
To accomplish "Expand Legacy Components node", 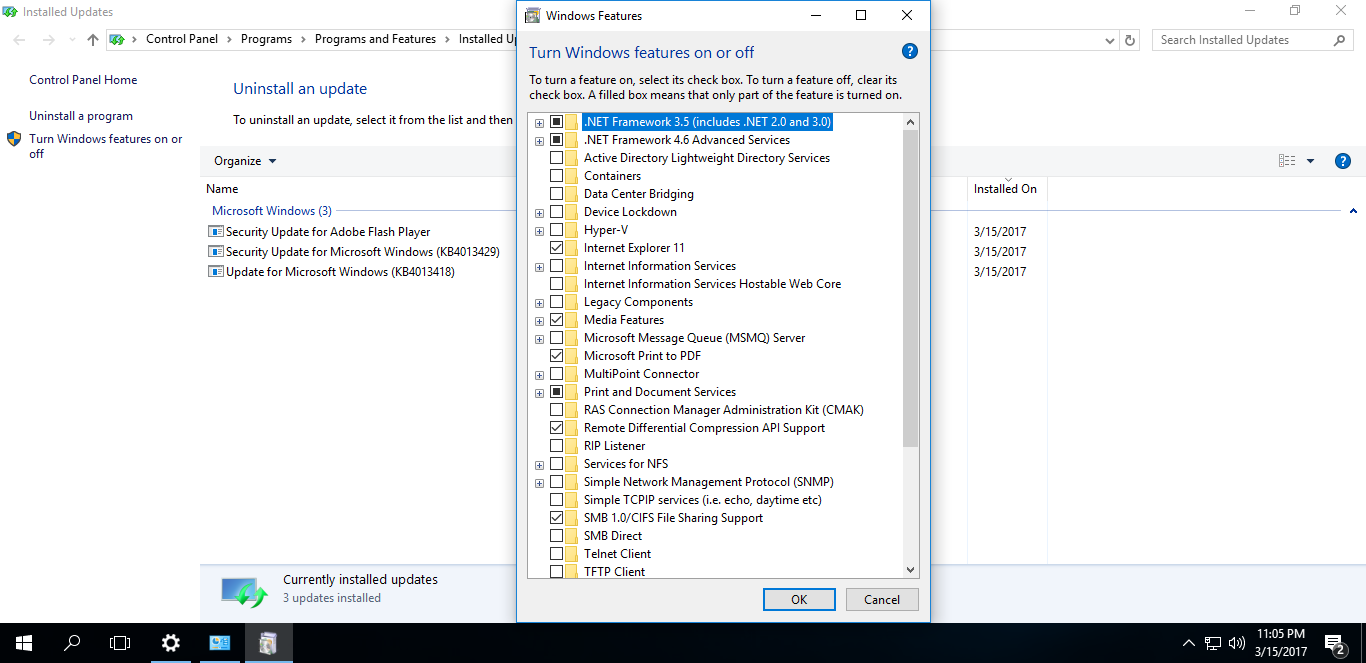I will [x=540, y=303].
